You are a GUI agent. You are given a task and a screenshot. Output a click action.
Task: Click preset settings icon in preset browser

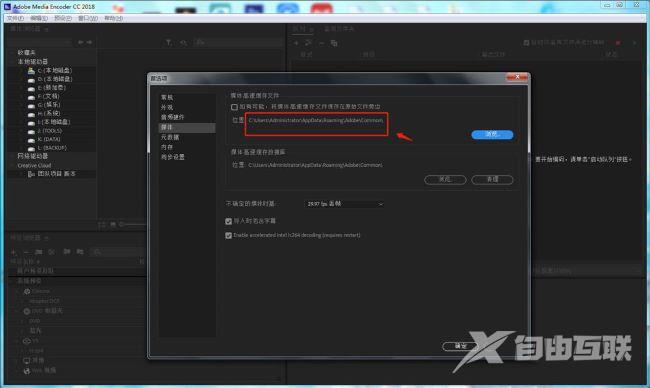52,252
